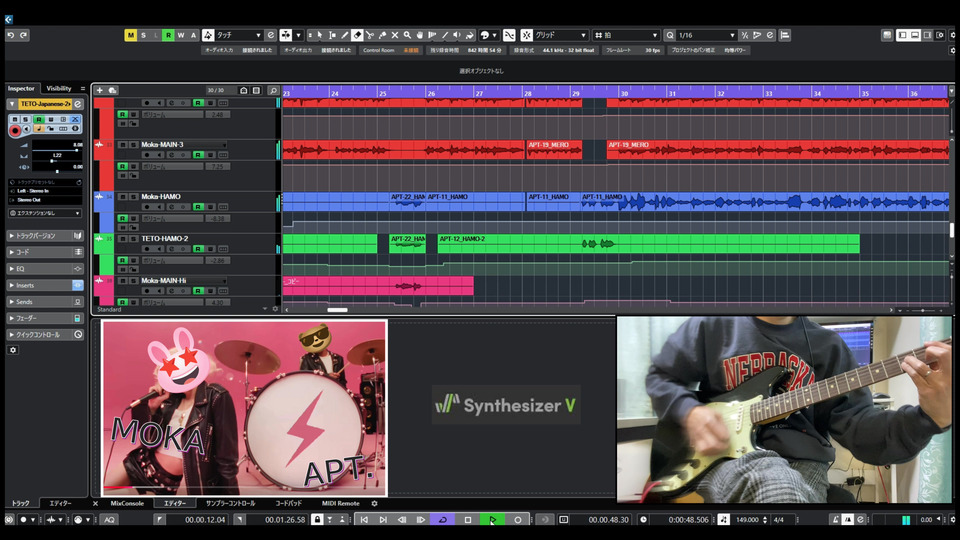Click the Undo arrow in the toolbar

click(x=10, y=36)
